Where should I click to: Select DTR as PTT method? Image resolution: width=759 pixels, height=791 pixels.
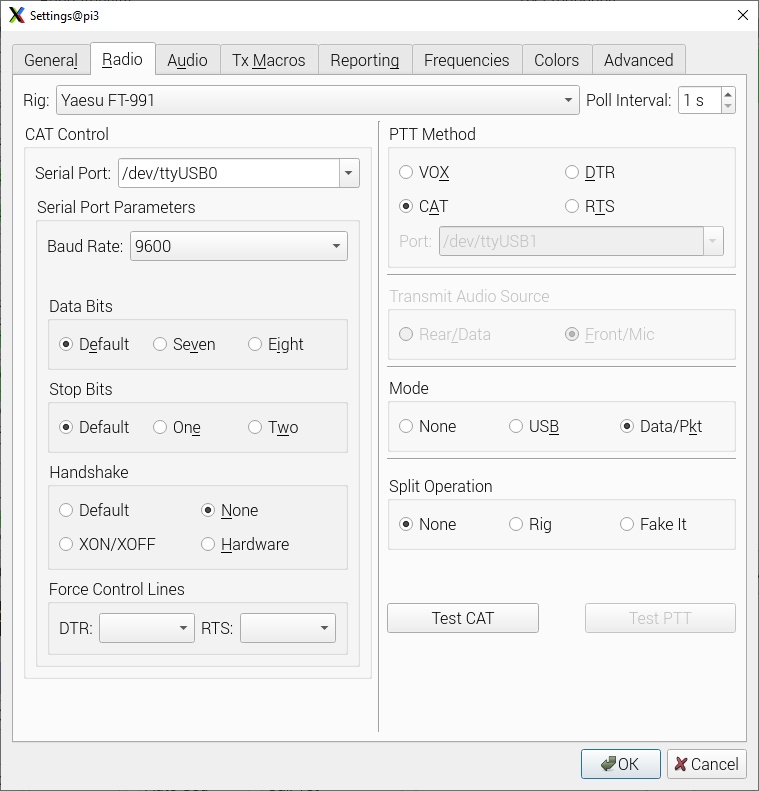click(x=590, y=173)
